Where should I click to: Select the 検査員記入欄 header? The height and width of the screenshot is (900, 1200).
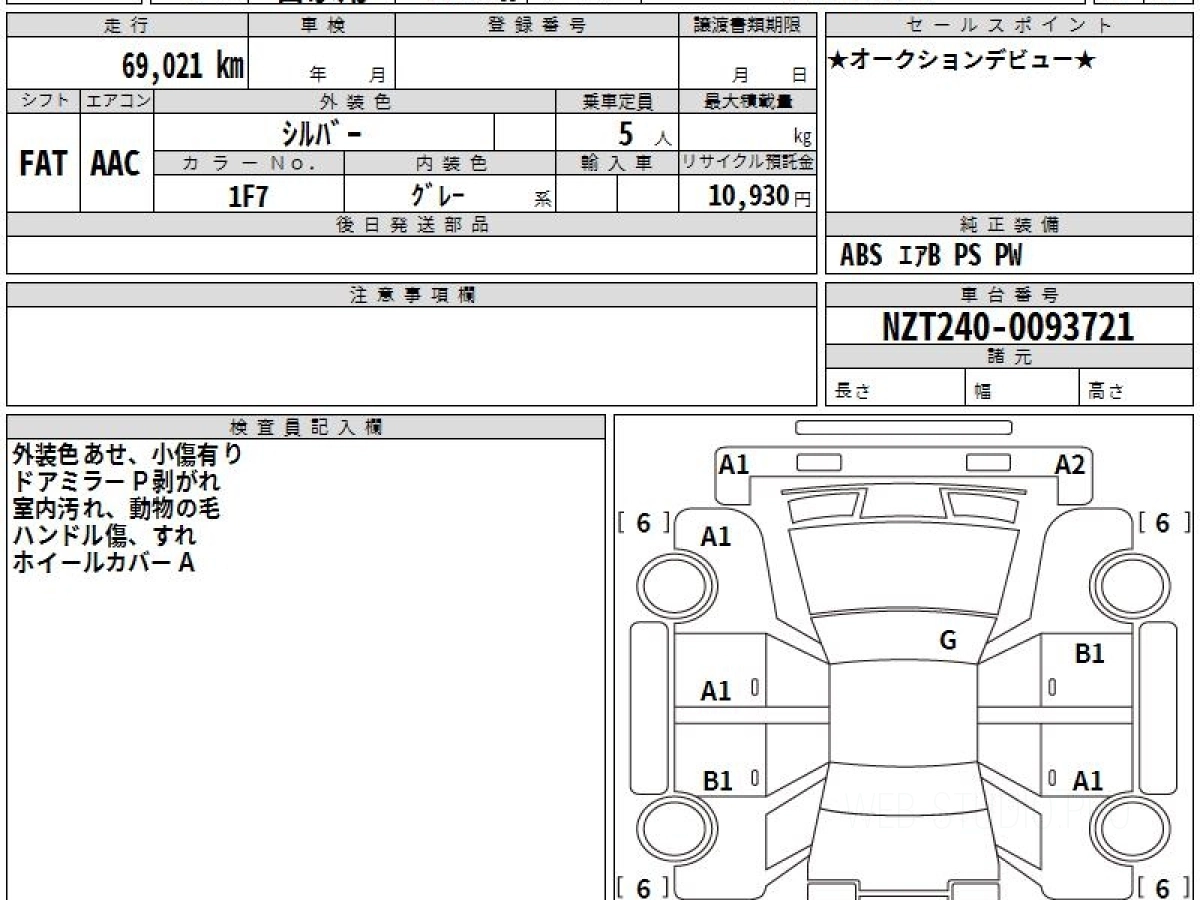pos(306,427)
